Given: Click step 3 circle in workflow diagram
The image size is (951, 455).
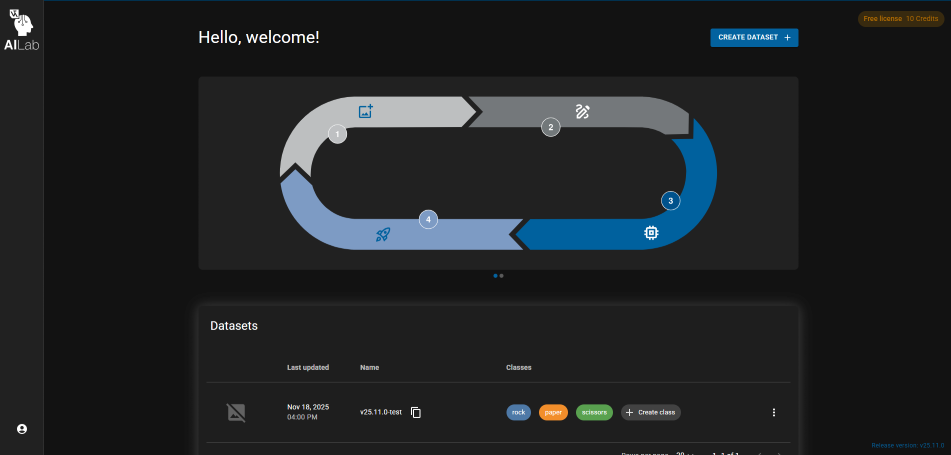Looking at the screenshot, I should point(671,201).
